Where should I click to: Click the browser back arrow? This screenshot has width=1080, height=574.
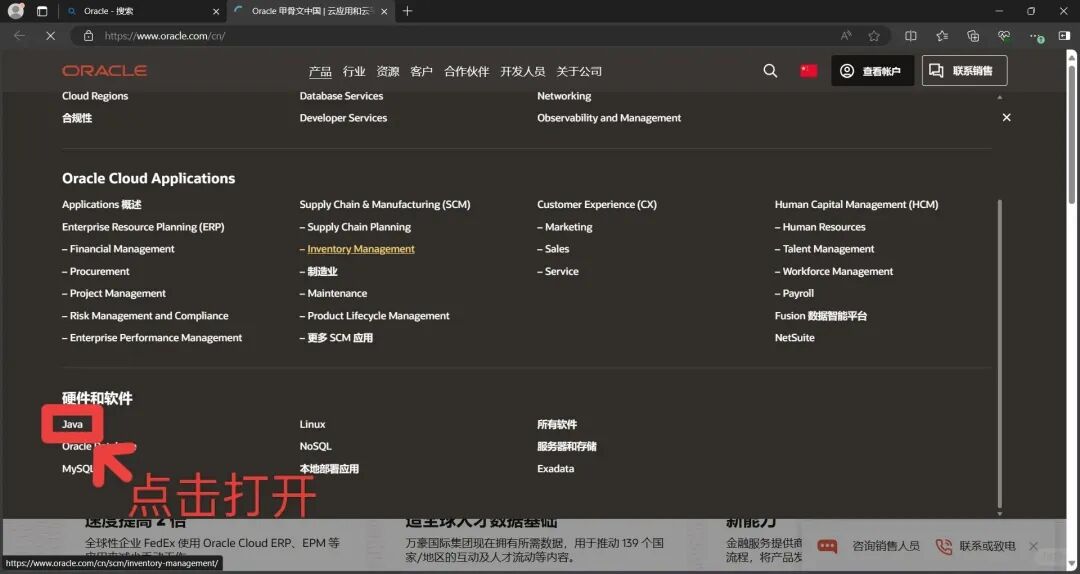point(19,36)
